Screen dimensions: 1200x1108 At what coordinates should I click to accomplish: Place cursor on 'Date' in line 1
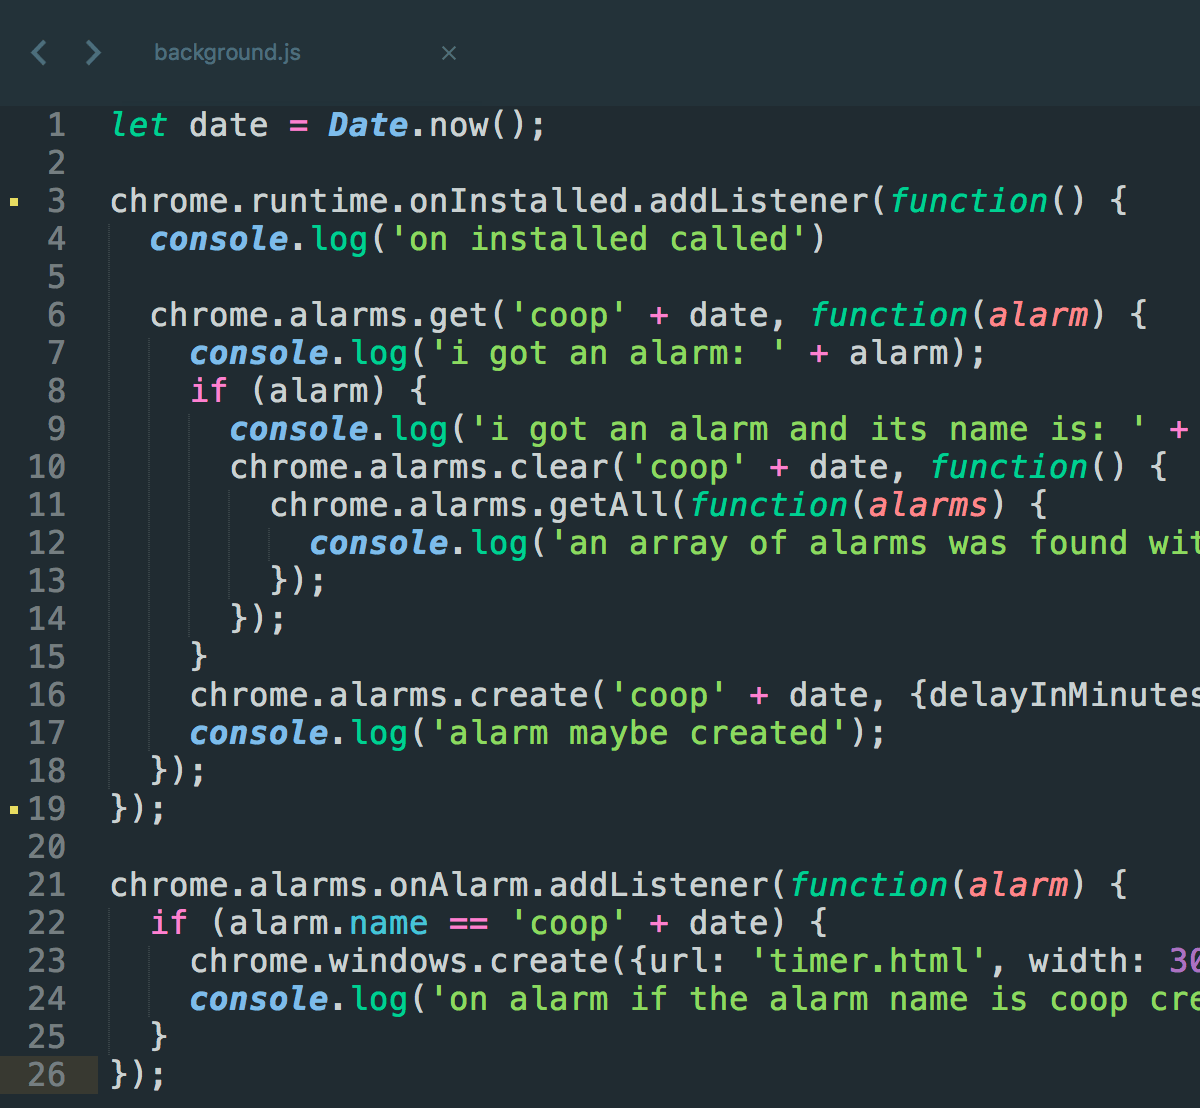pyautogui.click(x=368, y=125)
